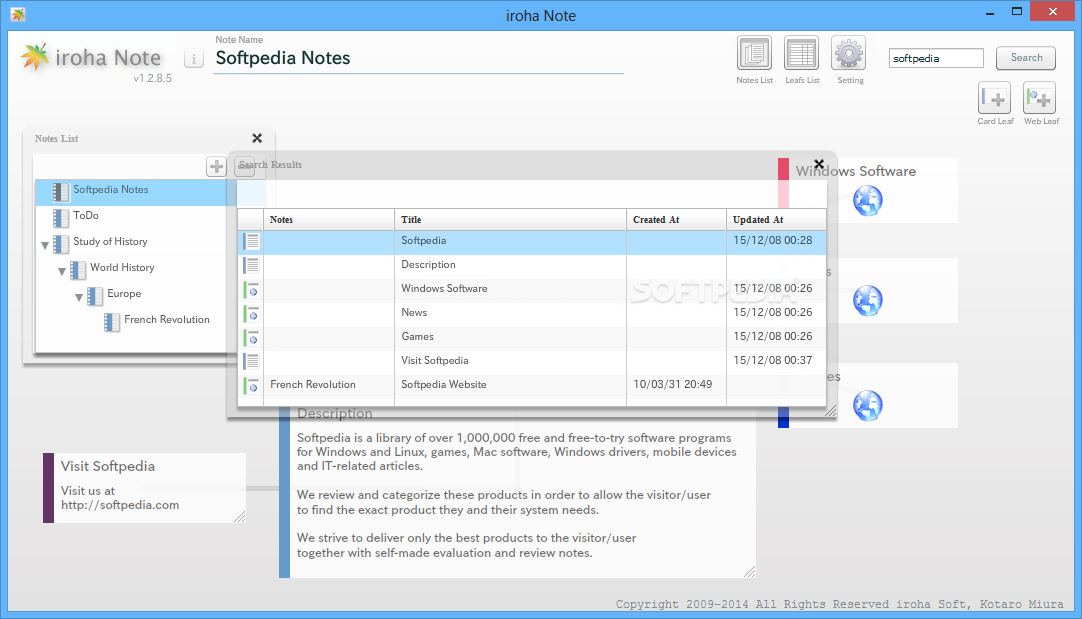Collapse the Europe tree node
Viewport: 1082px width, 619px height.
pyautogui.click(x=79, y=297)
